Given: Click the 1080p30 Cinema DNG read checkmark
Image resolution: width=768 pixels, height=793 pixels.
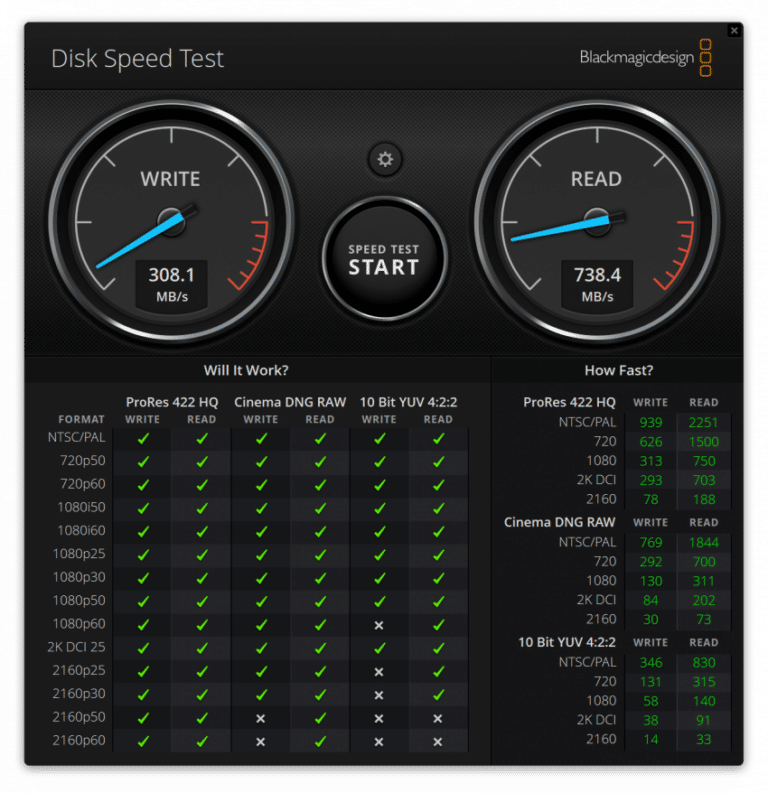Looking at the screenshot, I should (320, 578).
